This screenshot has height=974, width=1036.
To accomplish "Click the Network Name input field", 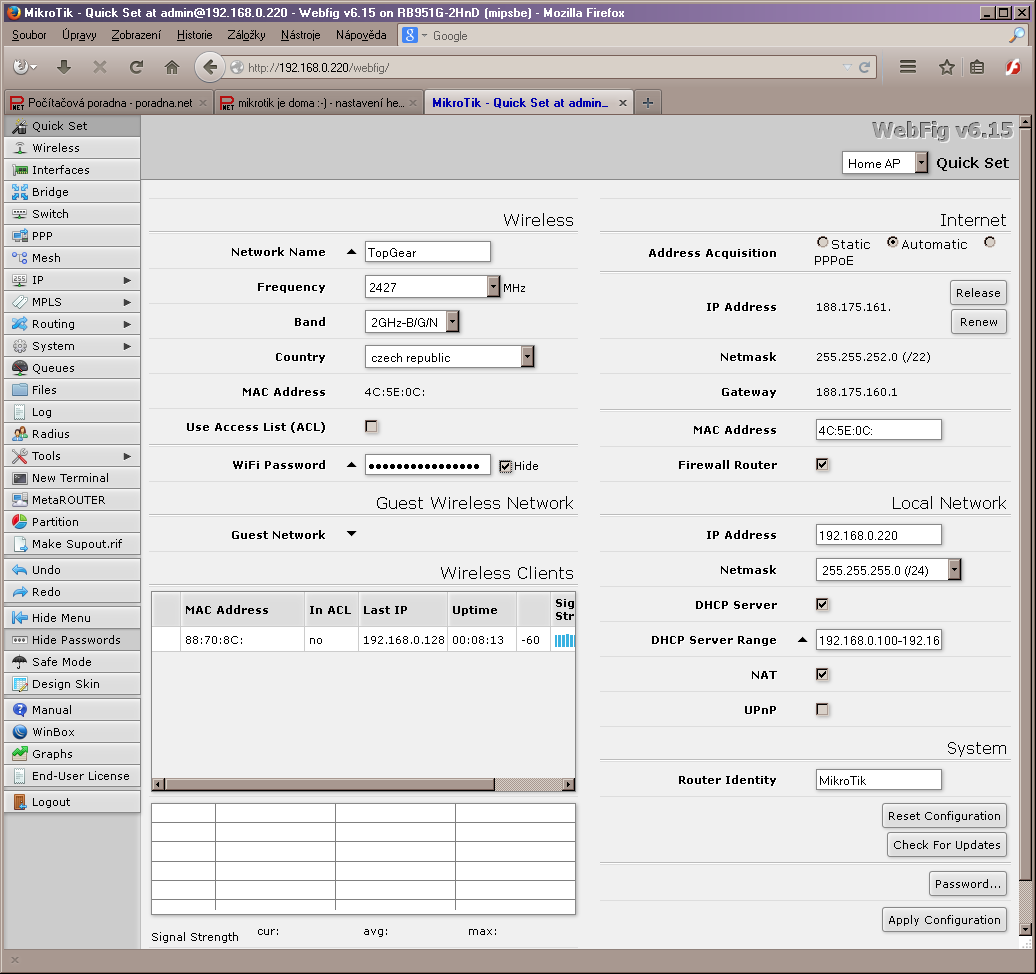I will [427, 253].
